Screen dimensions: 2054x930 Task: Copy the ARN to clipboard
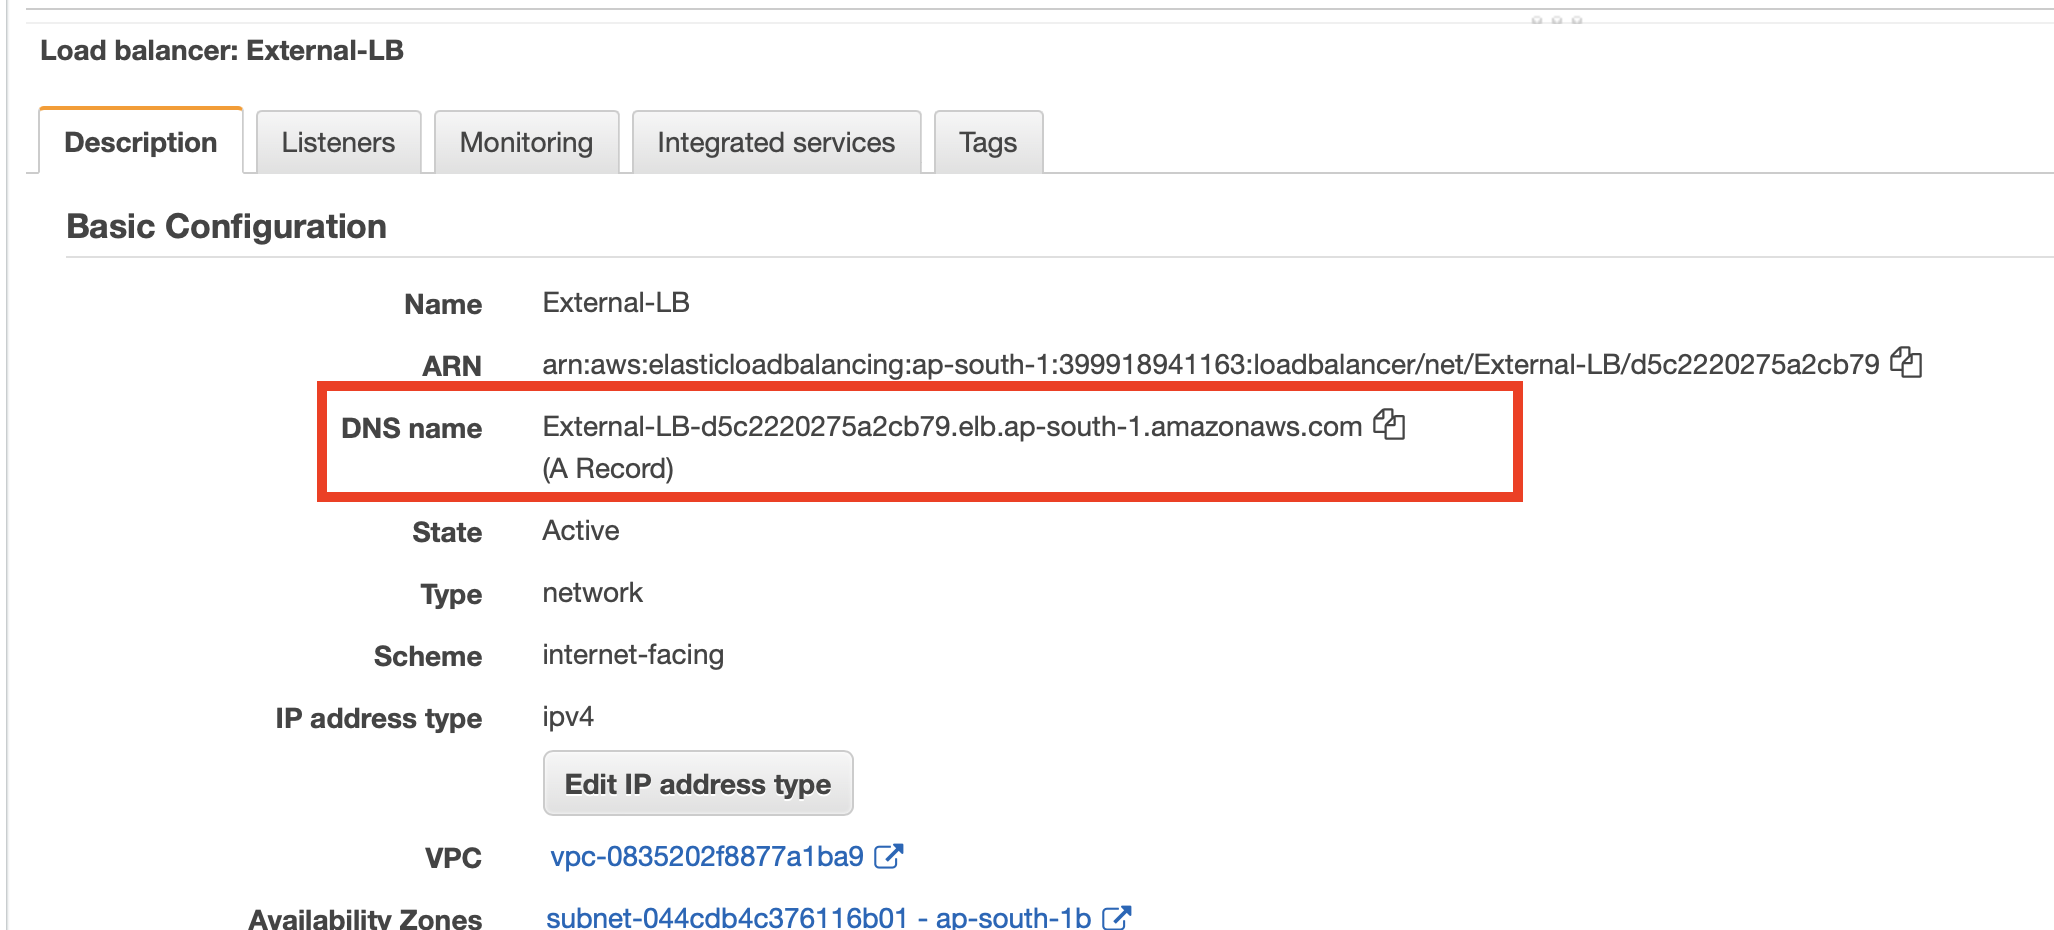pos(1906,362)
